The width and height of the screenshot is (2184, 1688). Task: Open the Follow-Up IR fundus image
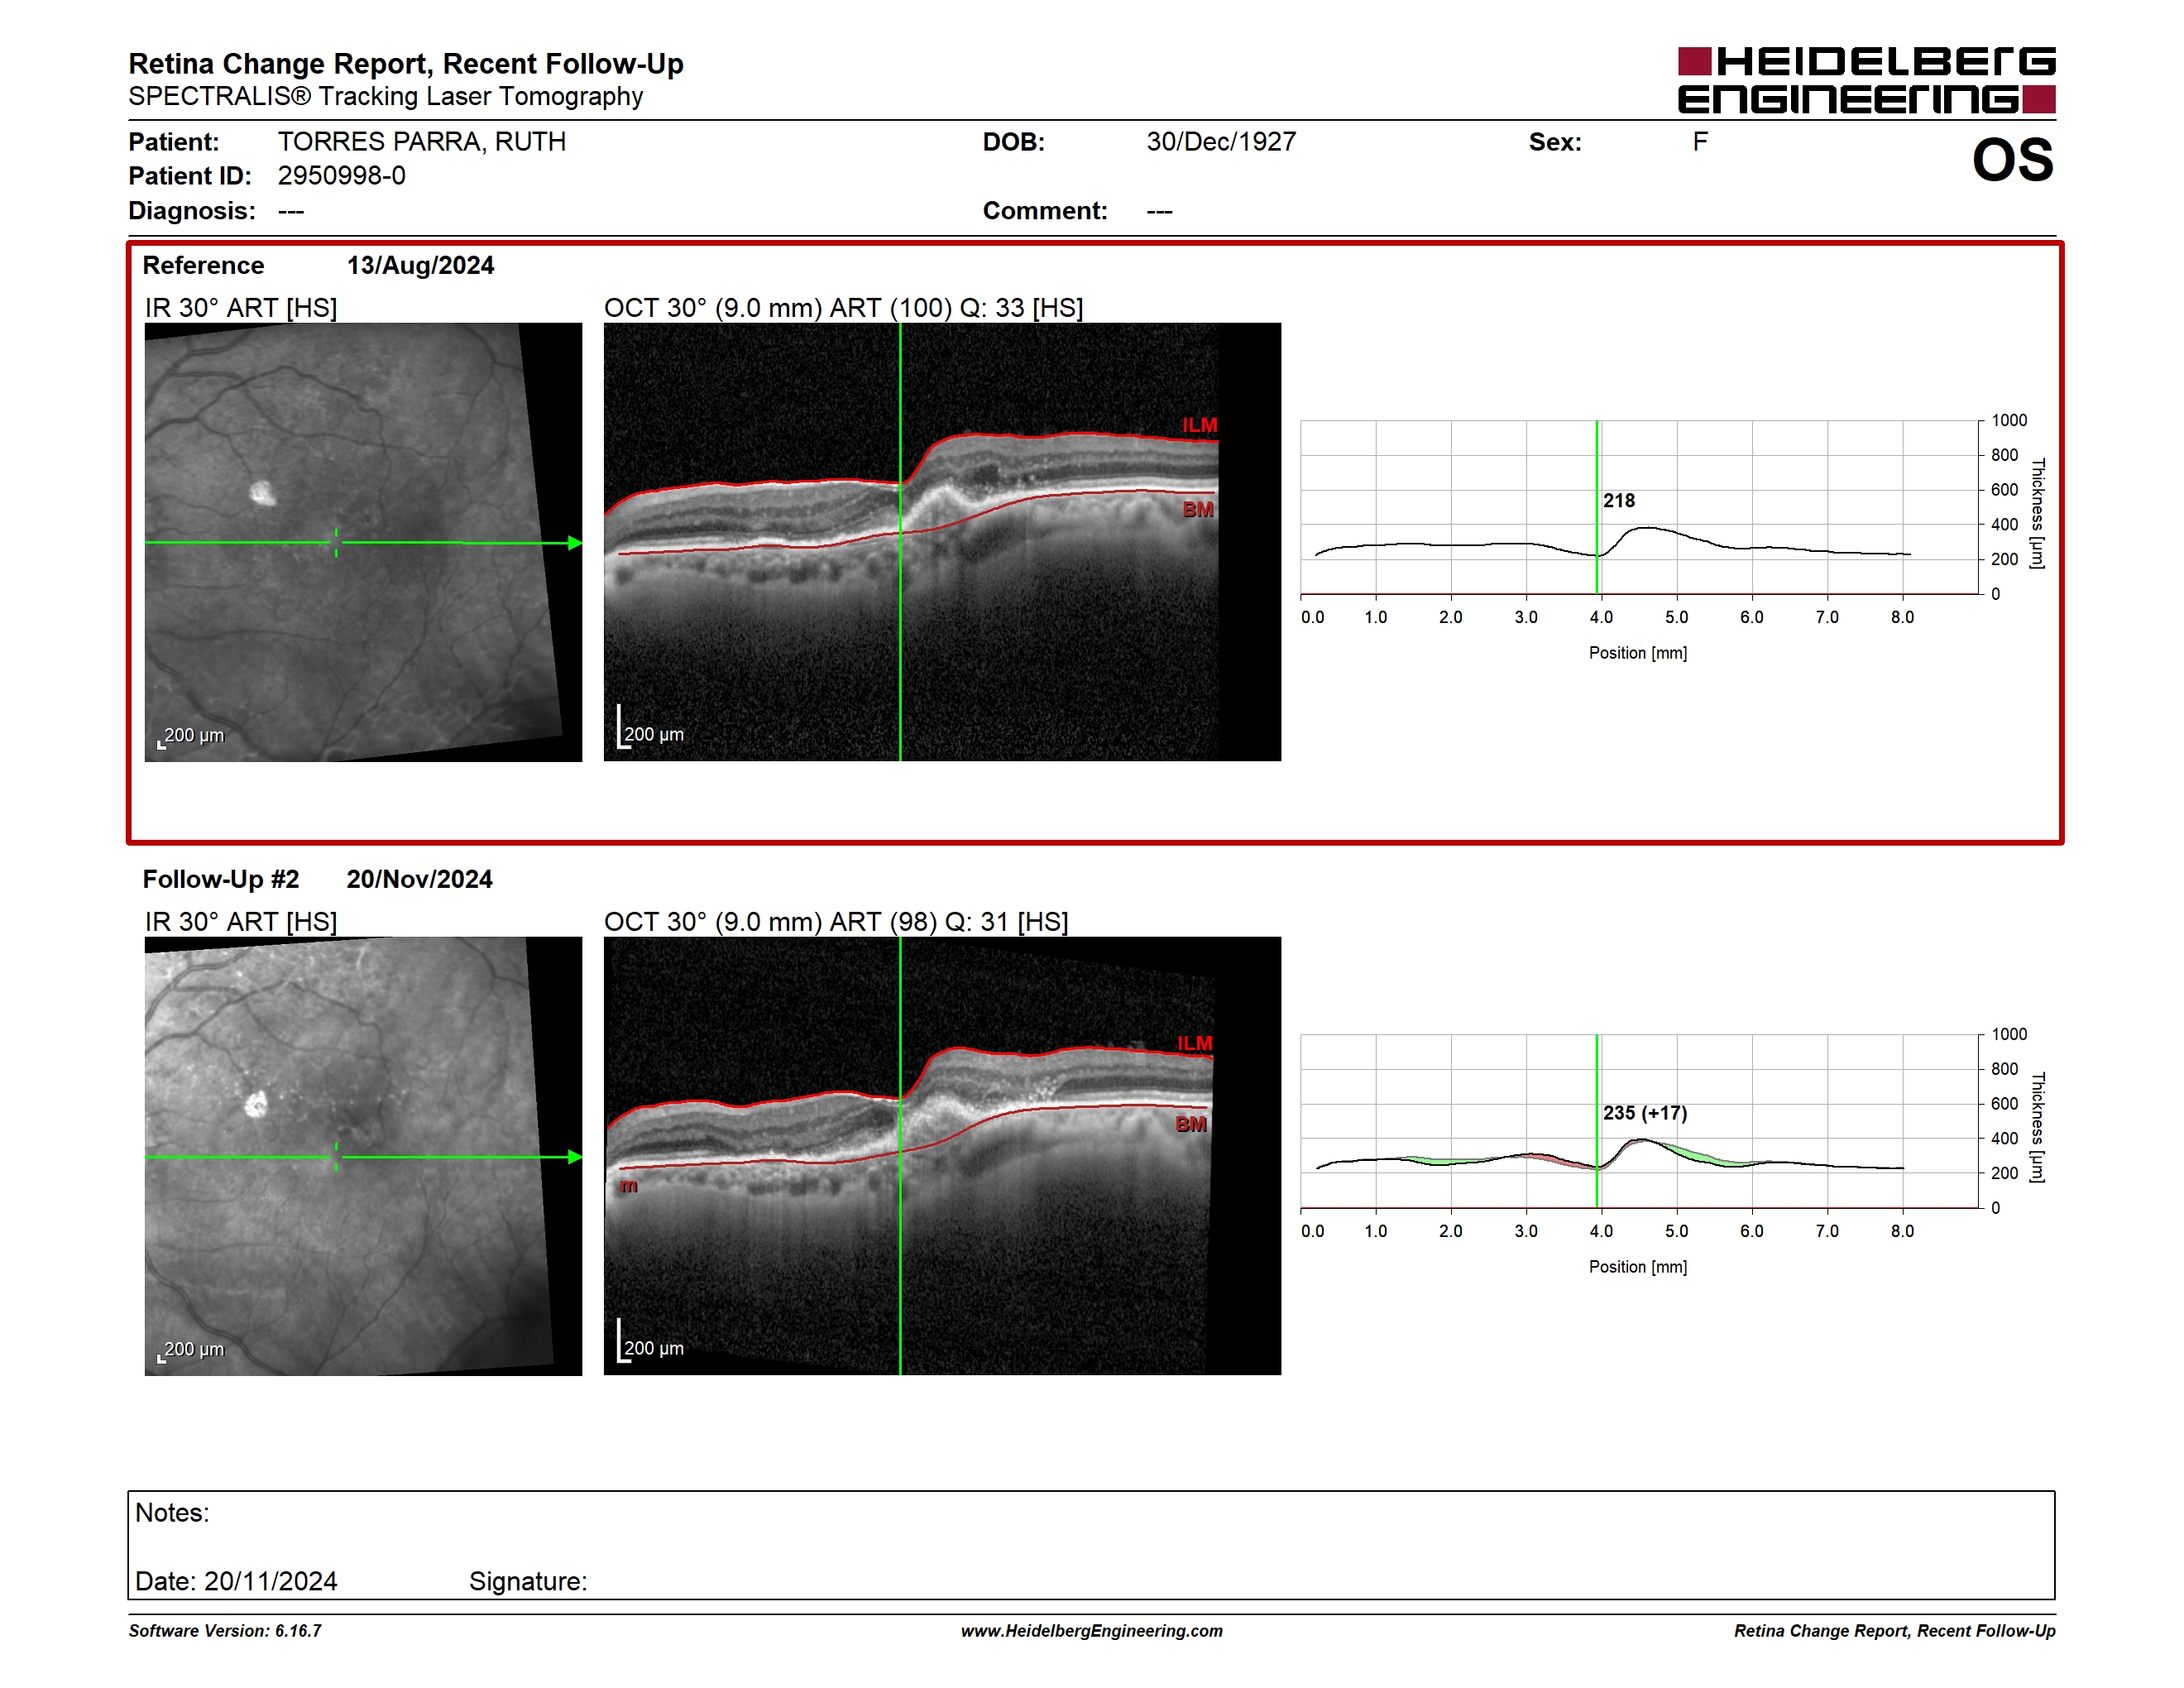[363, 1156]
